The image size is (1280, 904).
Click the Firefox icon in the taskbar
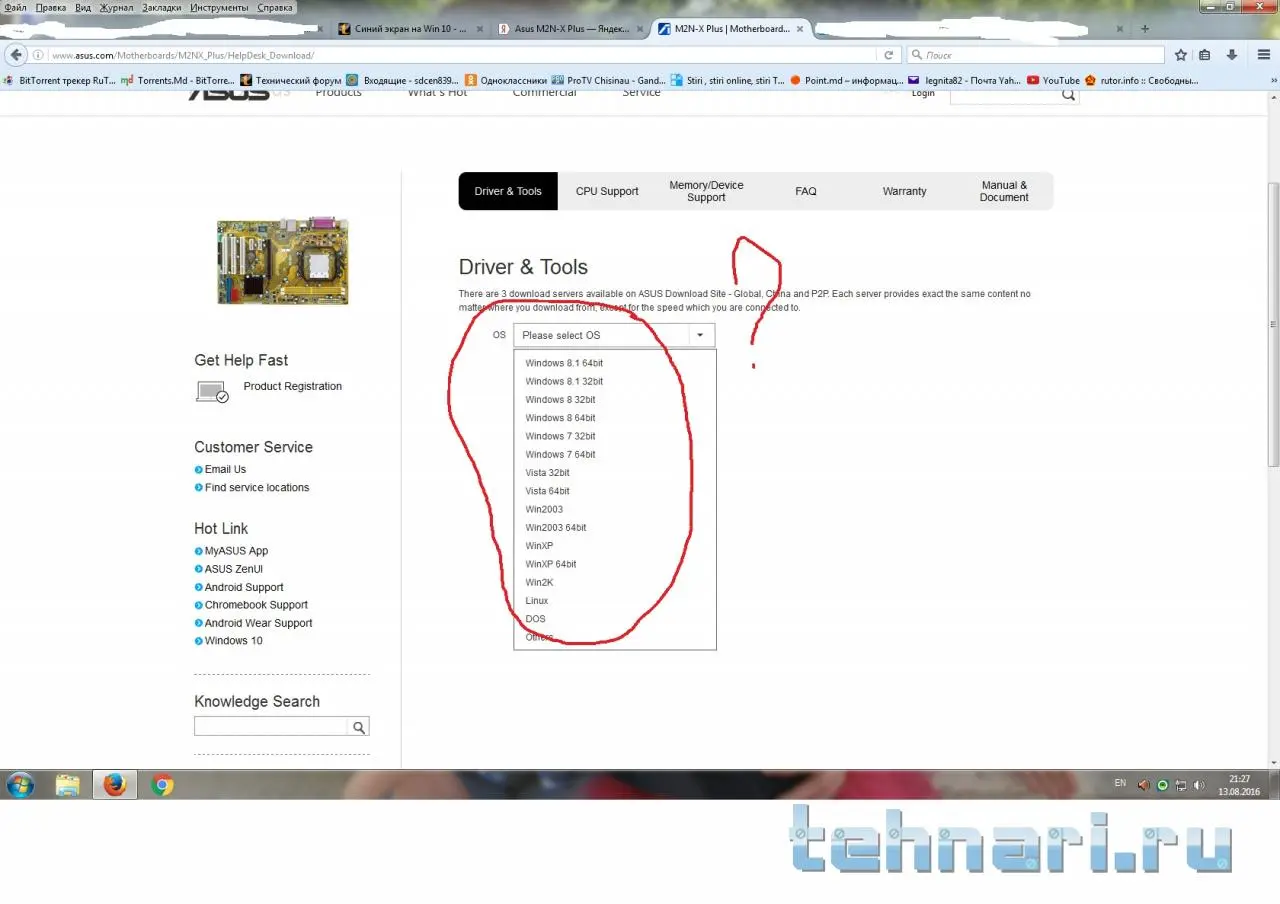click(115, 785)
